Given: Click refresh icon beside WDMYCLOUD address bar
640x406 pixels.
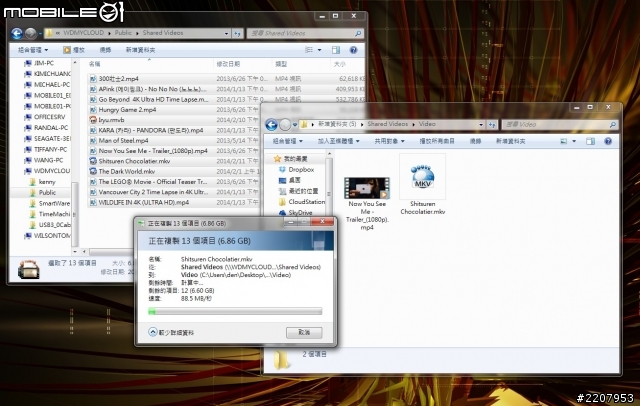Looking at the screenshot, I should [x=238, y=33].
